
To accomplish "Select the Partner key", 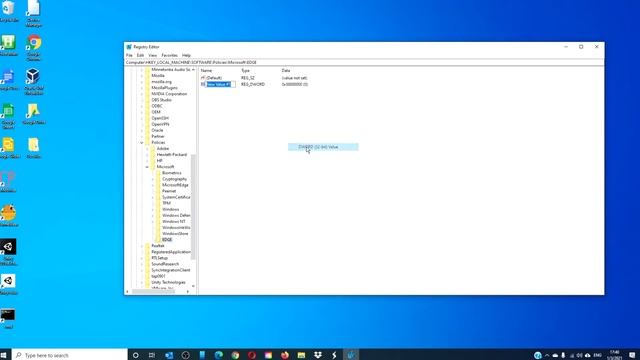I will [158, 137].
